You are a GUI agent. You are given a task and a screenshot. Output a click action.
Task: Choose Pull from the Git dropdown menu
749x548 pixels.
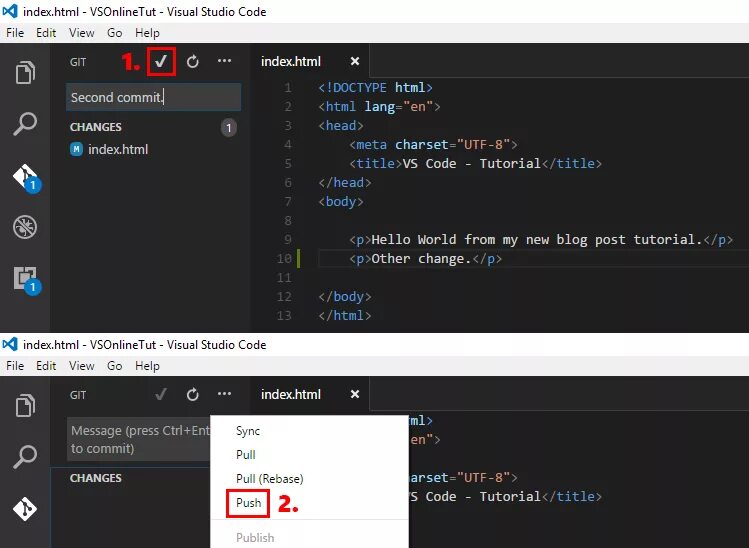pyautogui.click(x=246, y=455)
